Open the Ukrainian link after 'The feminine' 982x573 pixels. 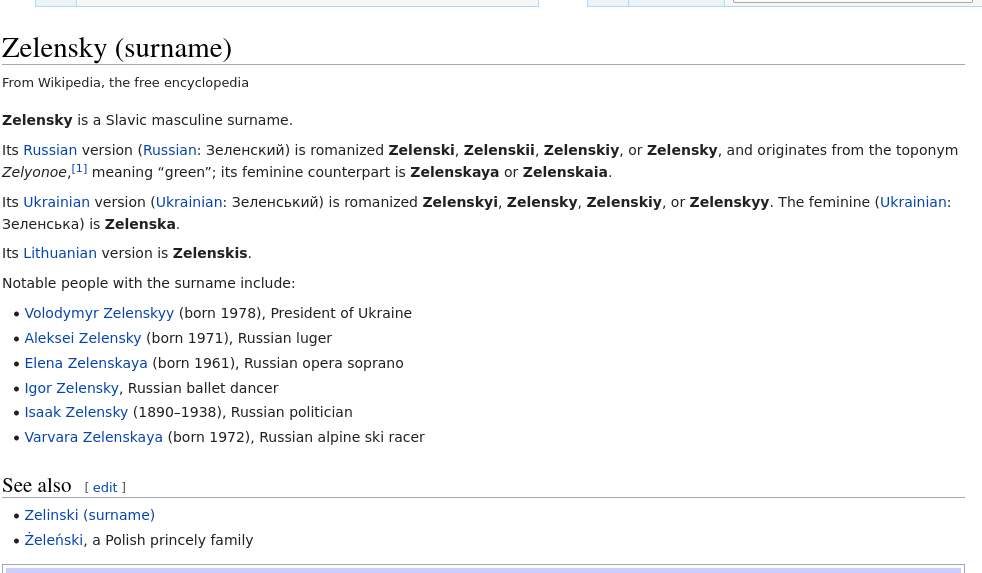[x=913, y=202]
